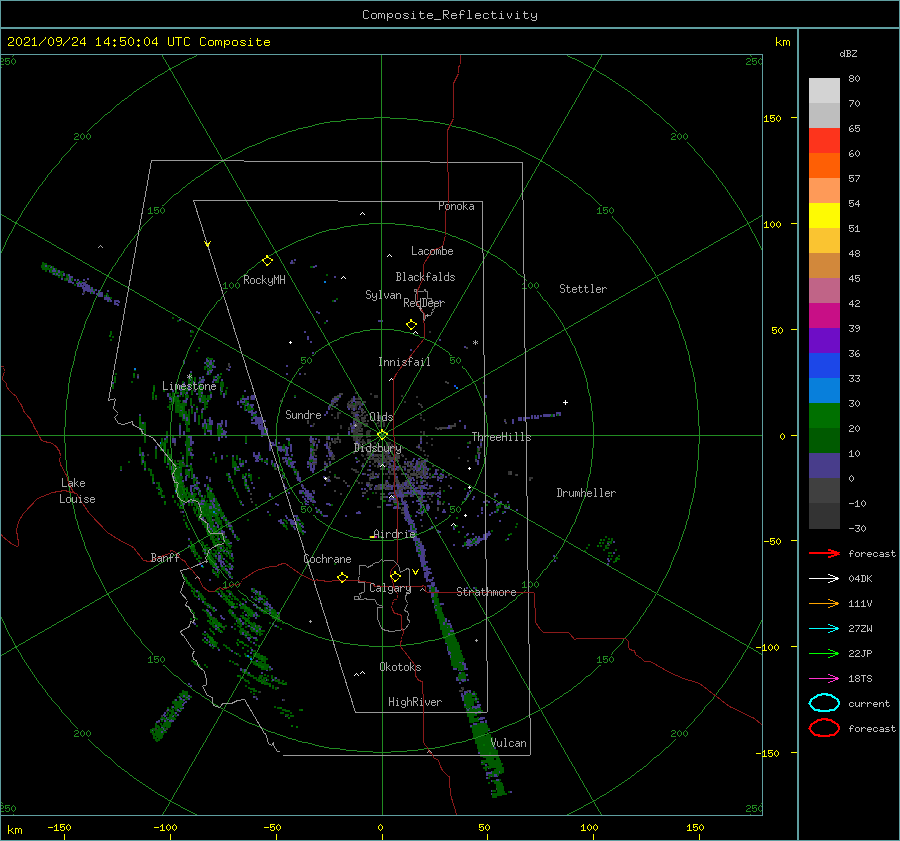Click the Sylvan label on the map
900x841 pixels.
coord(383,295)
